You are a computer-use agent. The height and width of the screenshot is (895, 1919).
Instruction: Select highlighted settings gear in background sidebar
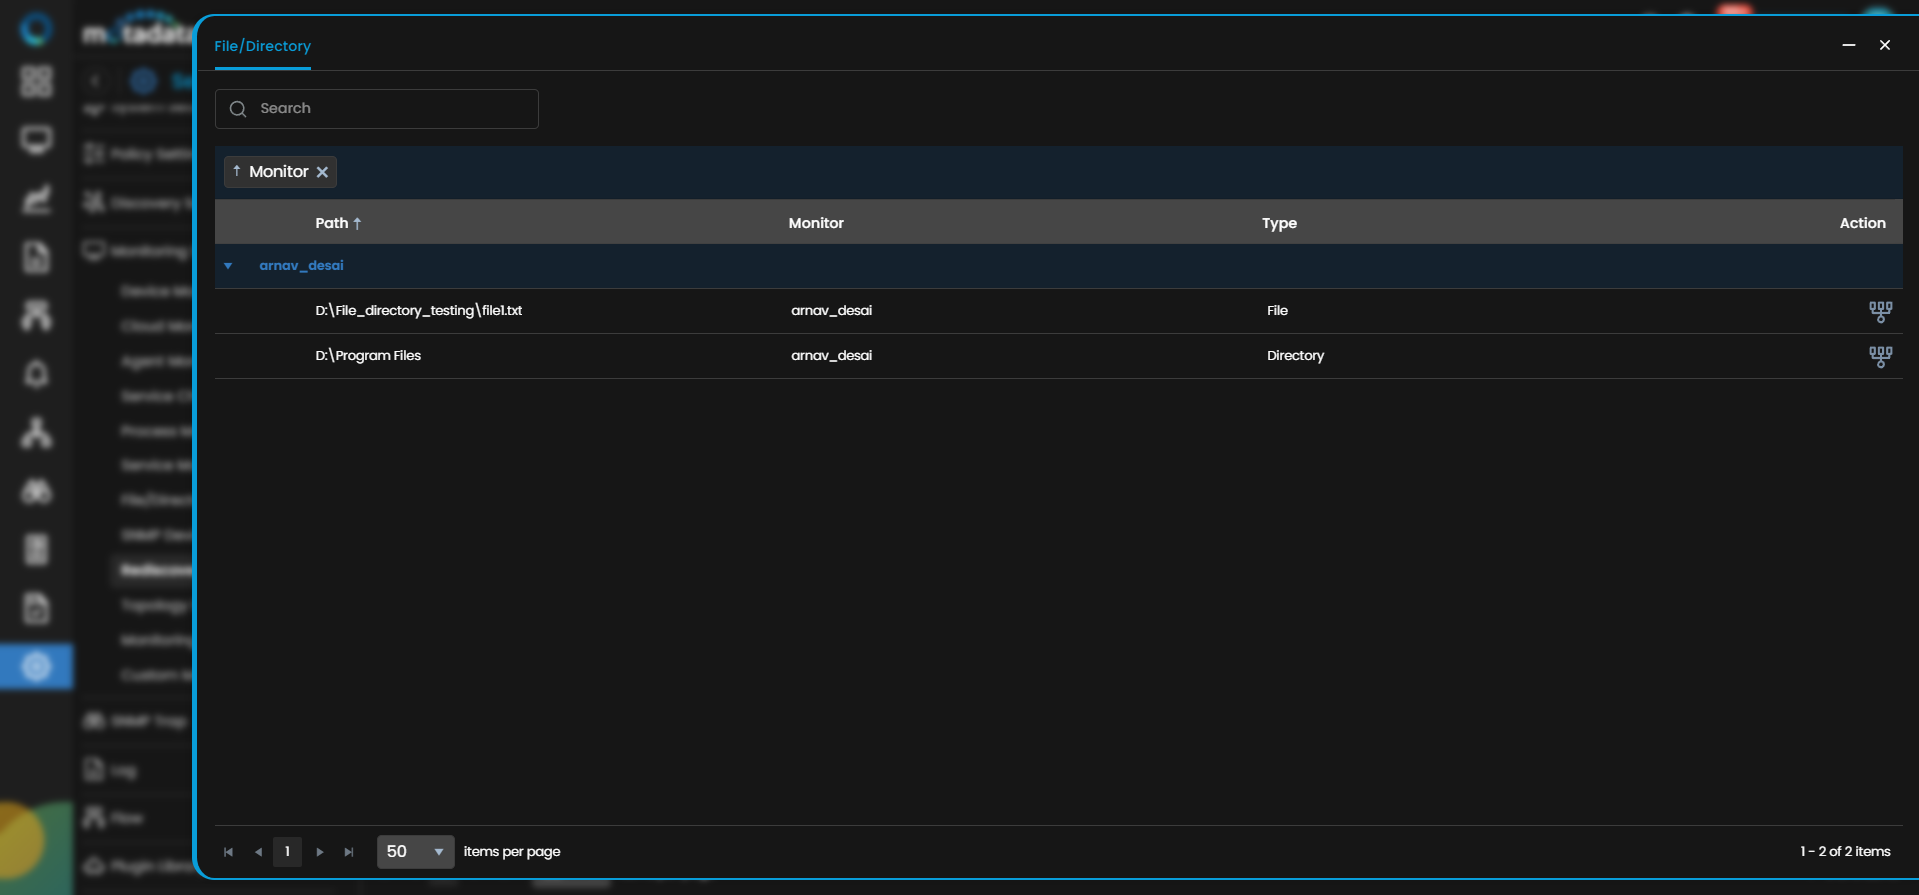coord(36,666)
